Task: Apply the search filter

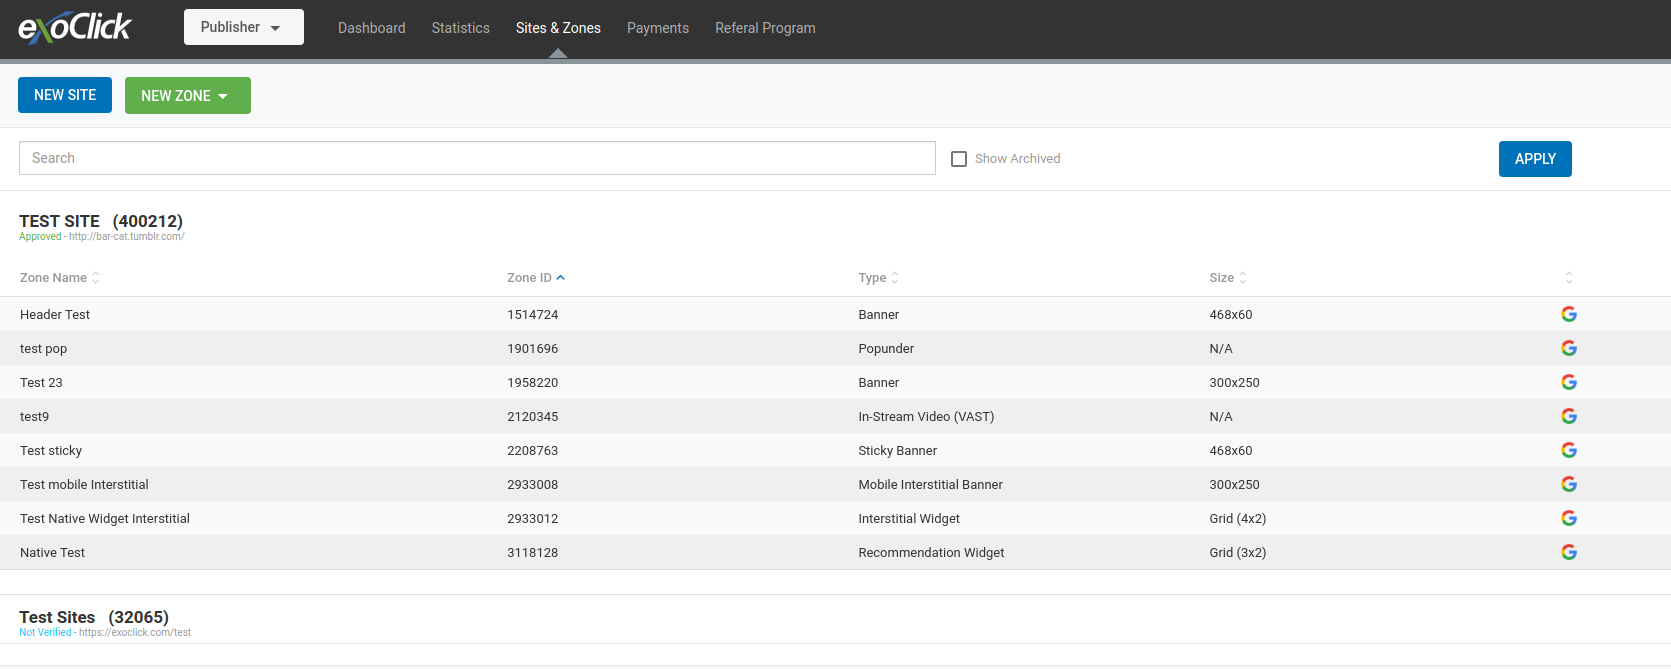Action: click(x=1534, y=159)
